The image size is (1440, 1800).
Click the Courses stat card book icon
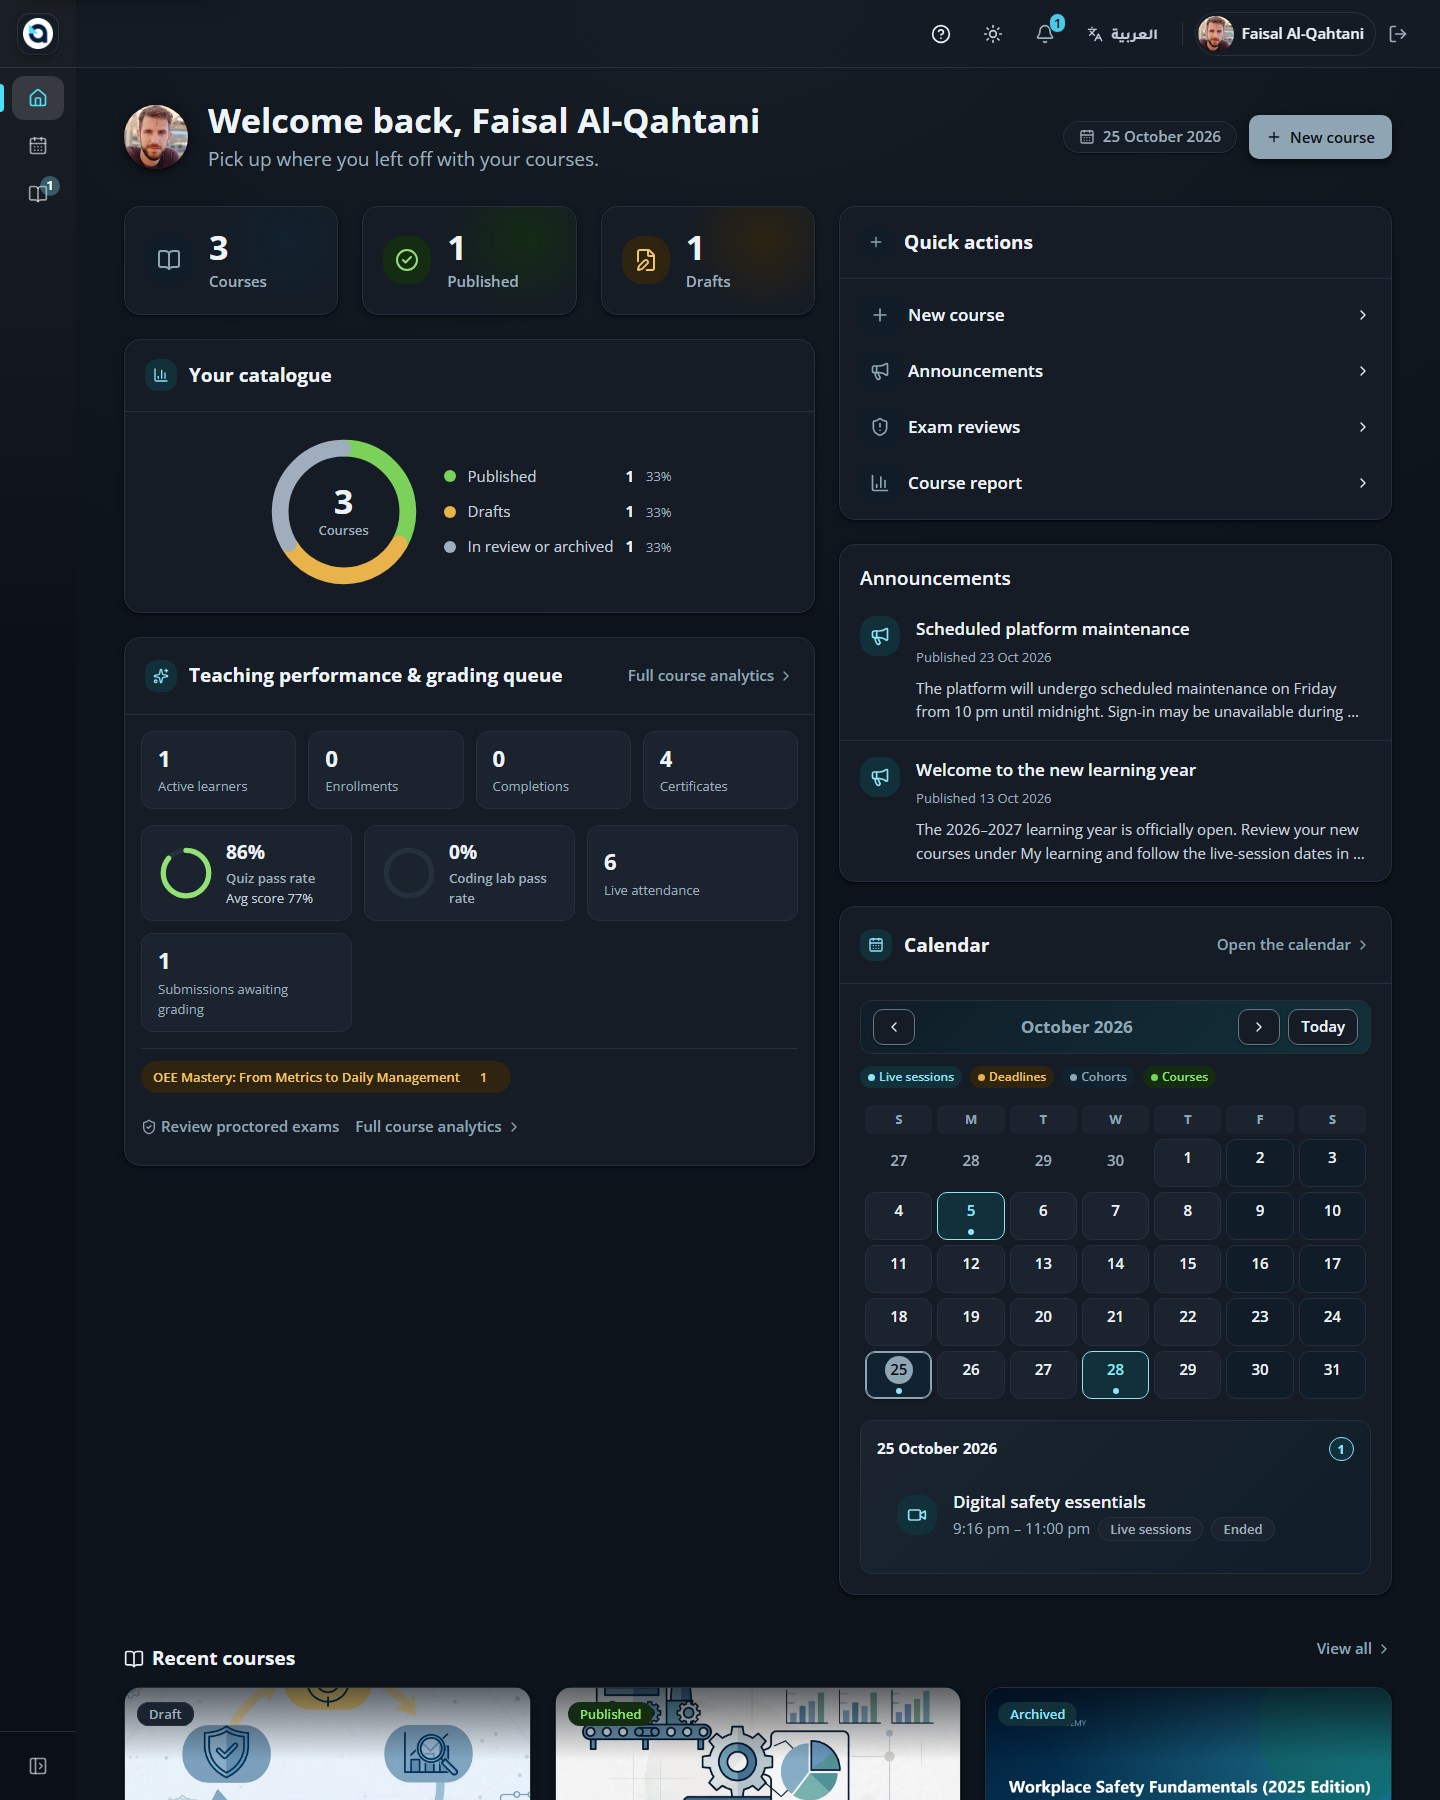[169, 260]
